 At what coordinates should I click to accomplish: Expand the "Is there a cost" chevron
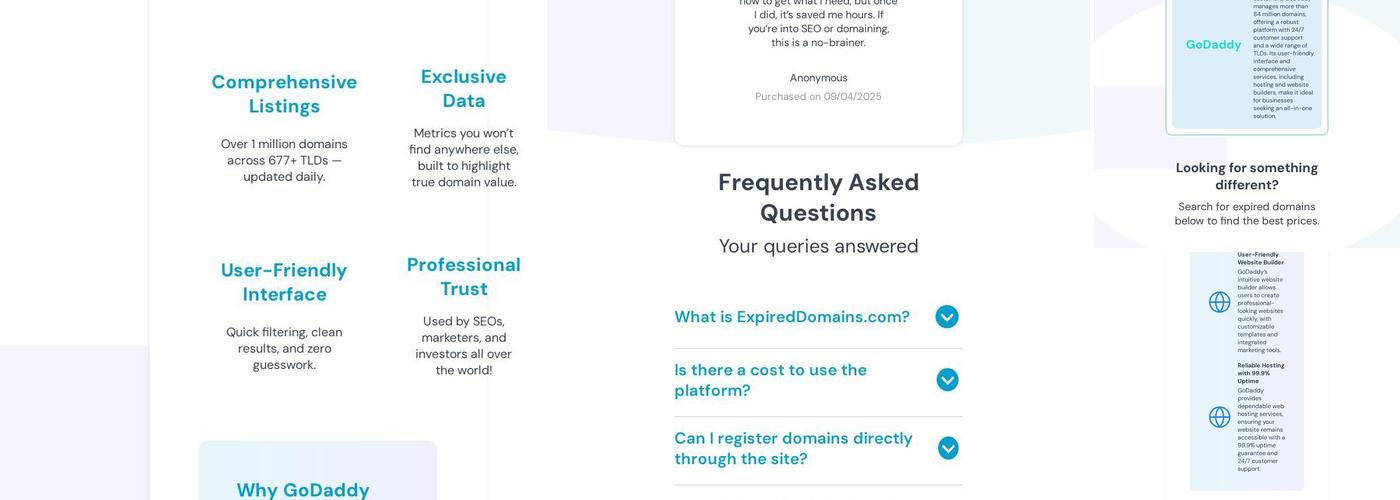(947, 380)
